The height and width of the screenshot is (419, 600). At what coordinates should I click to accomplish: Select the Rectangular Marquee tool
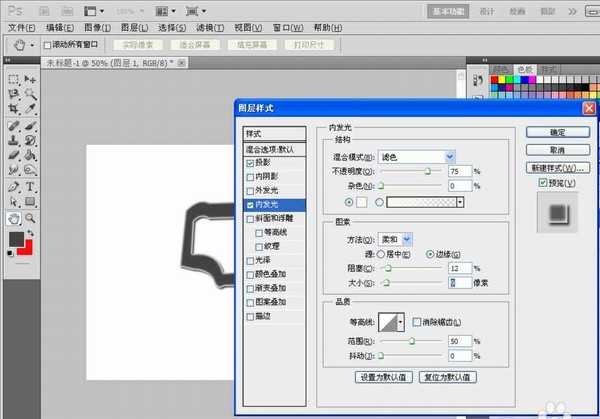pyautogui.click(x=13, y=78)
